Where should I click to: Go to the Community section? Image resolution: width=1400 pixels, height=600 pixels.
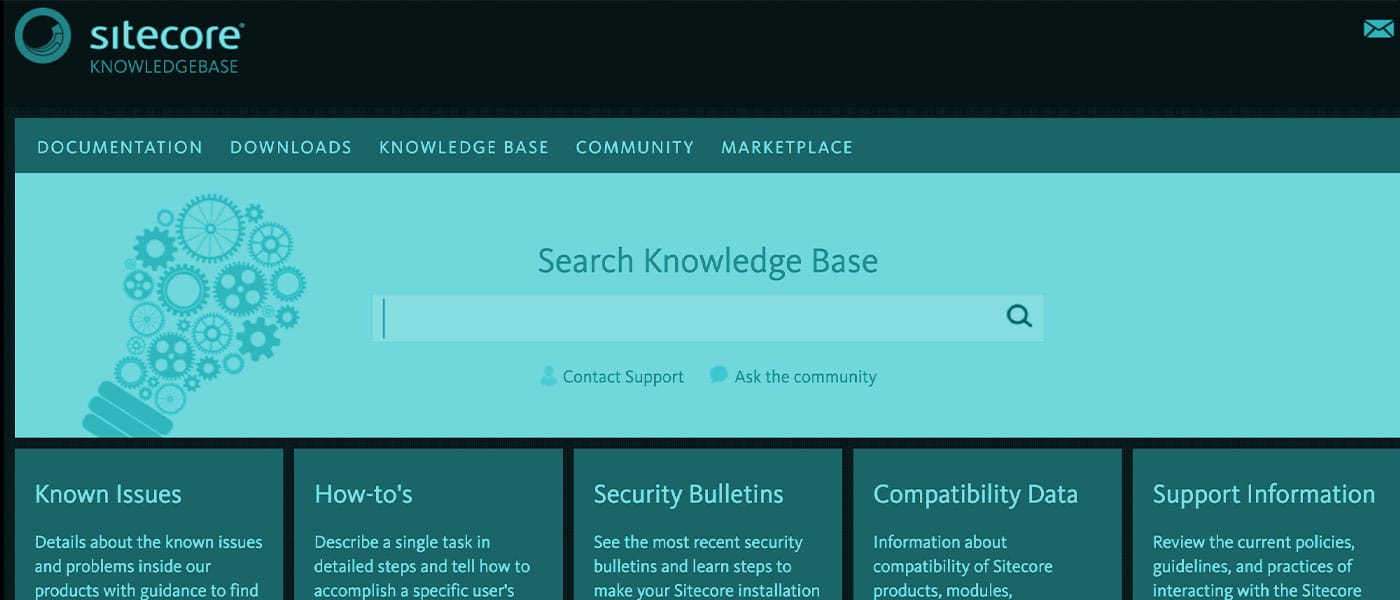click(634, 146)
